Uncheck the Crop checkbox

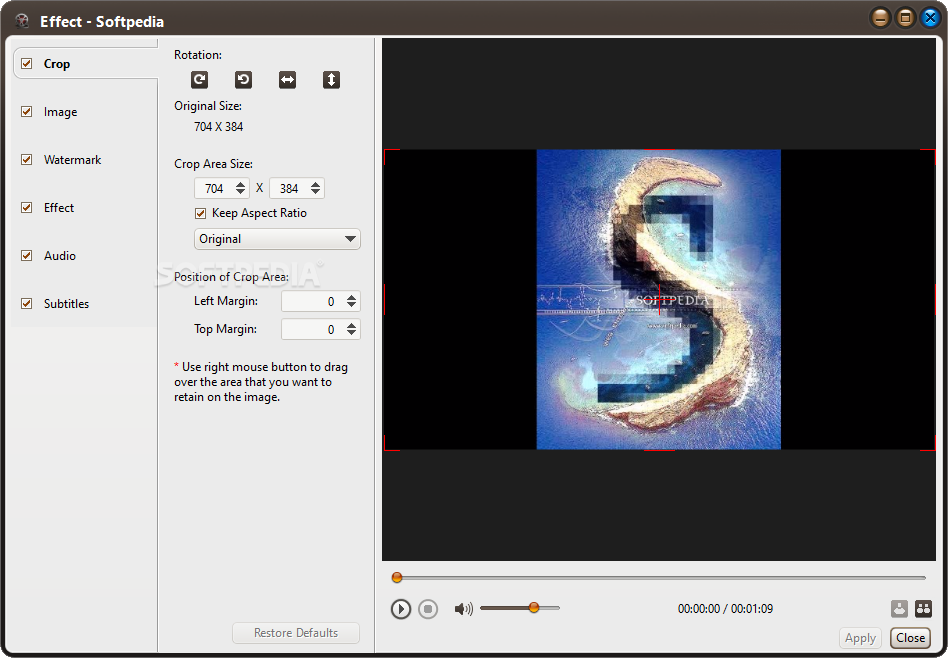tap(27, 64)
